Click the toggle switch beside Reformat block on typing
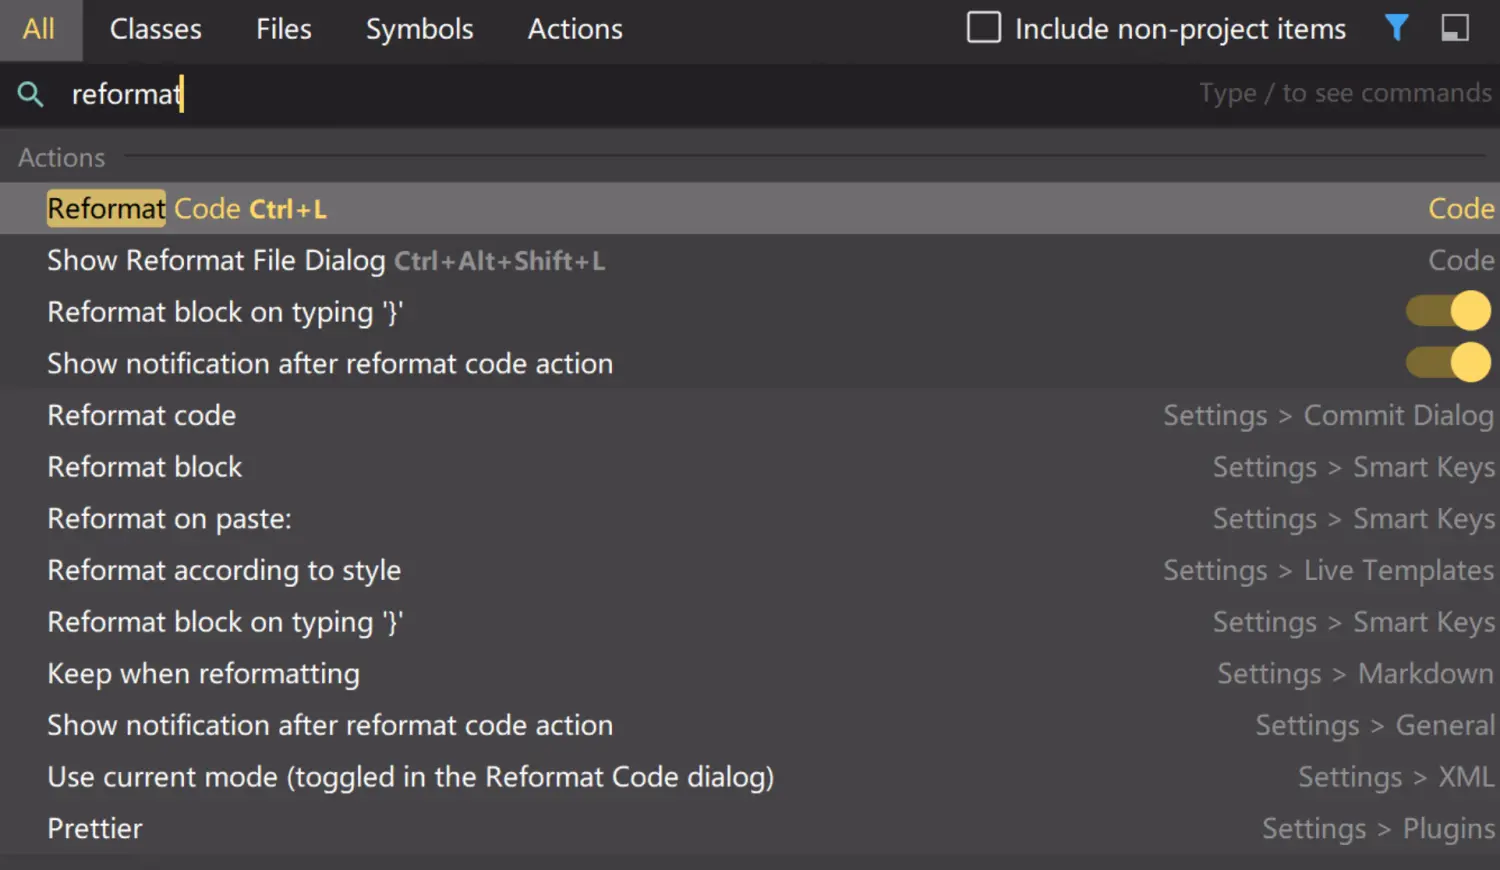The image size is (1500, 870). [1447, 311]
